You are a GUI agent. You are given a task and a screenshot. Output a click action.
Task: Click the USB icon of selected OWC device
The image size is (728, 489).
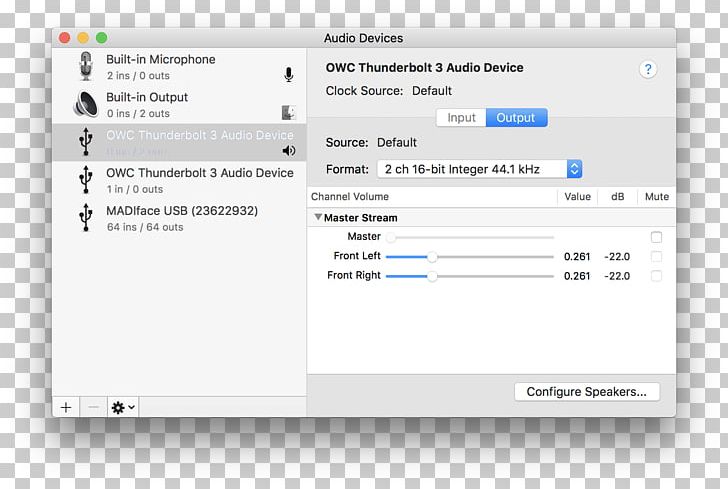[x=86, y=141]
